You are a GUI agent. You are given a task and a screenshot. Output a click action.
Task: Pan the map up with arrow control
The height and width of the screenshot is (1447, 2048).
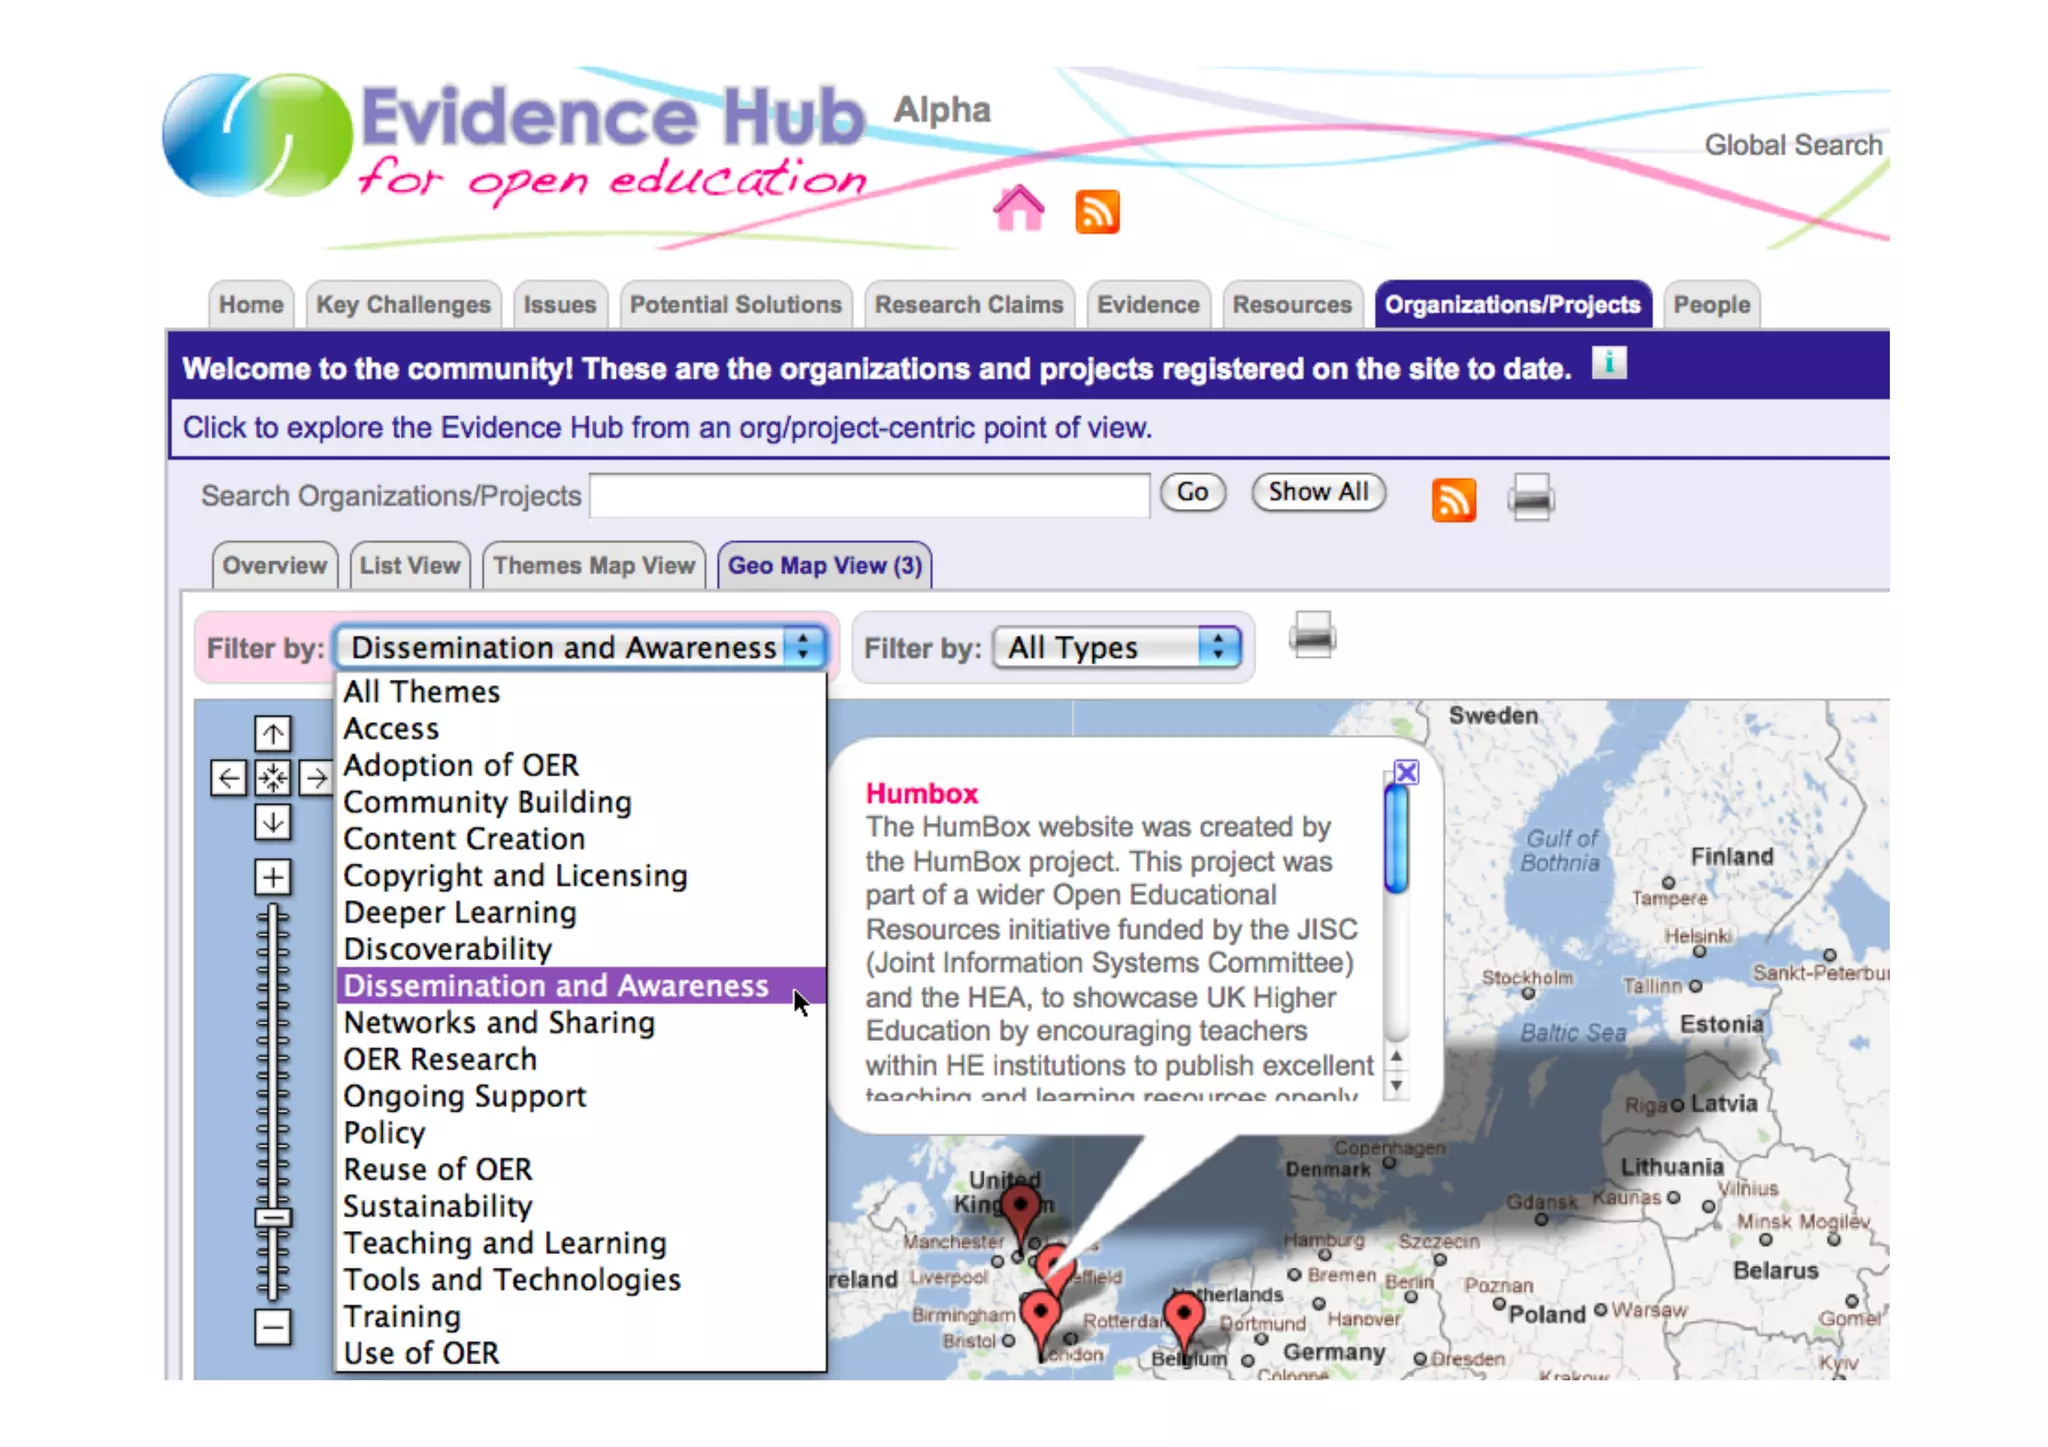pyautogui.click(x=272, y=733)
